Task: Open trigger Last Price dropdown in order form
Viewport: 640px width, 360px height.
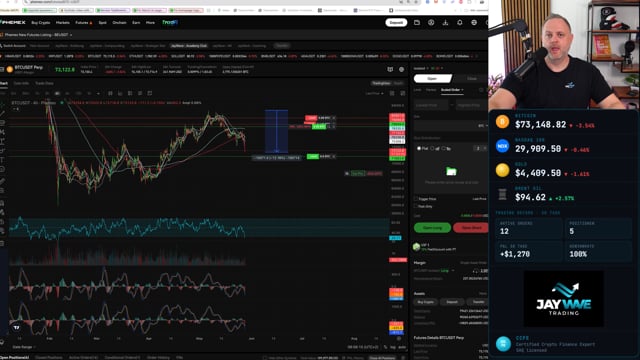Action: [480, 199]
